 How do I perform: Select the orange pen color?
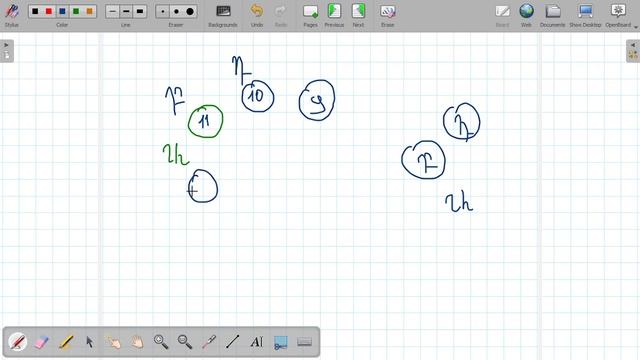coord(89,11)
